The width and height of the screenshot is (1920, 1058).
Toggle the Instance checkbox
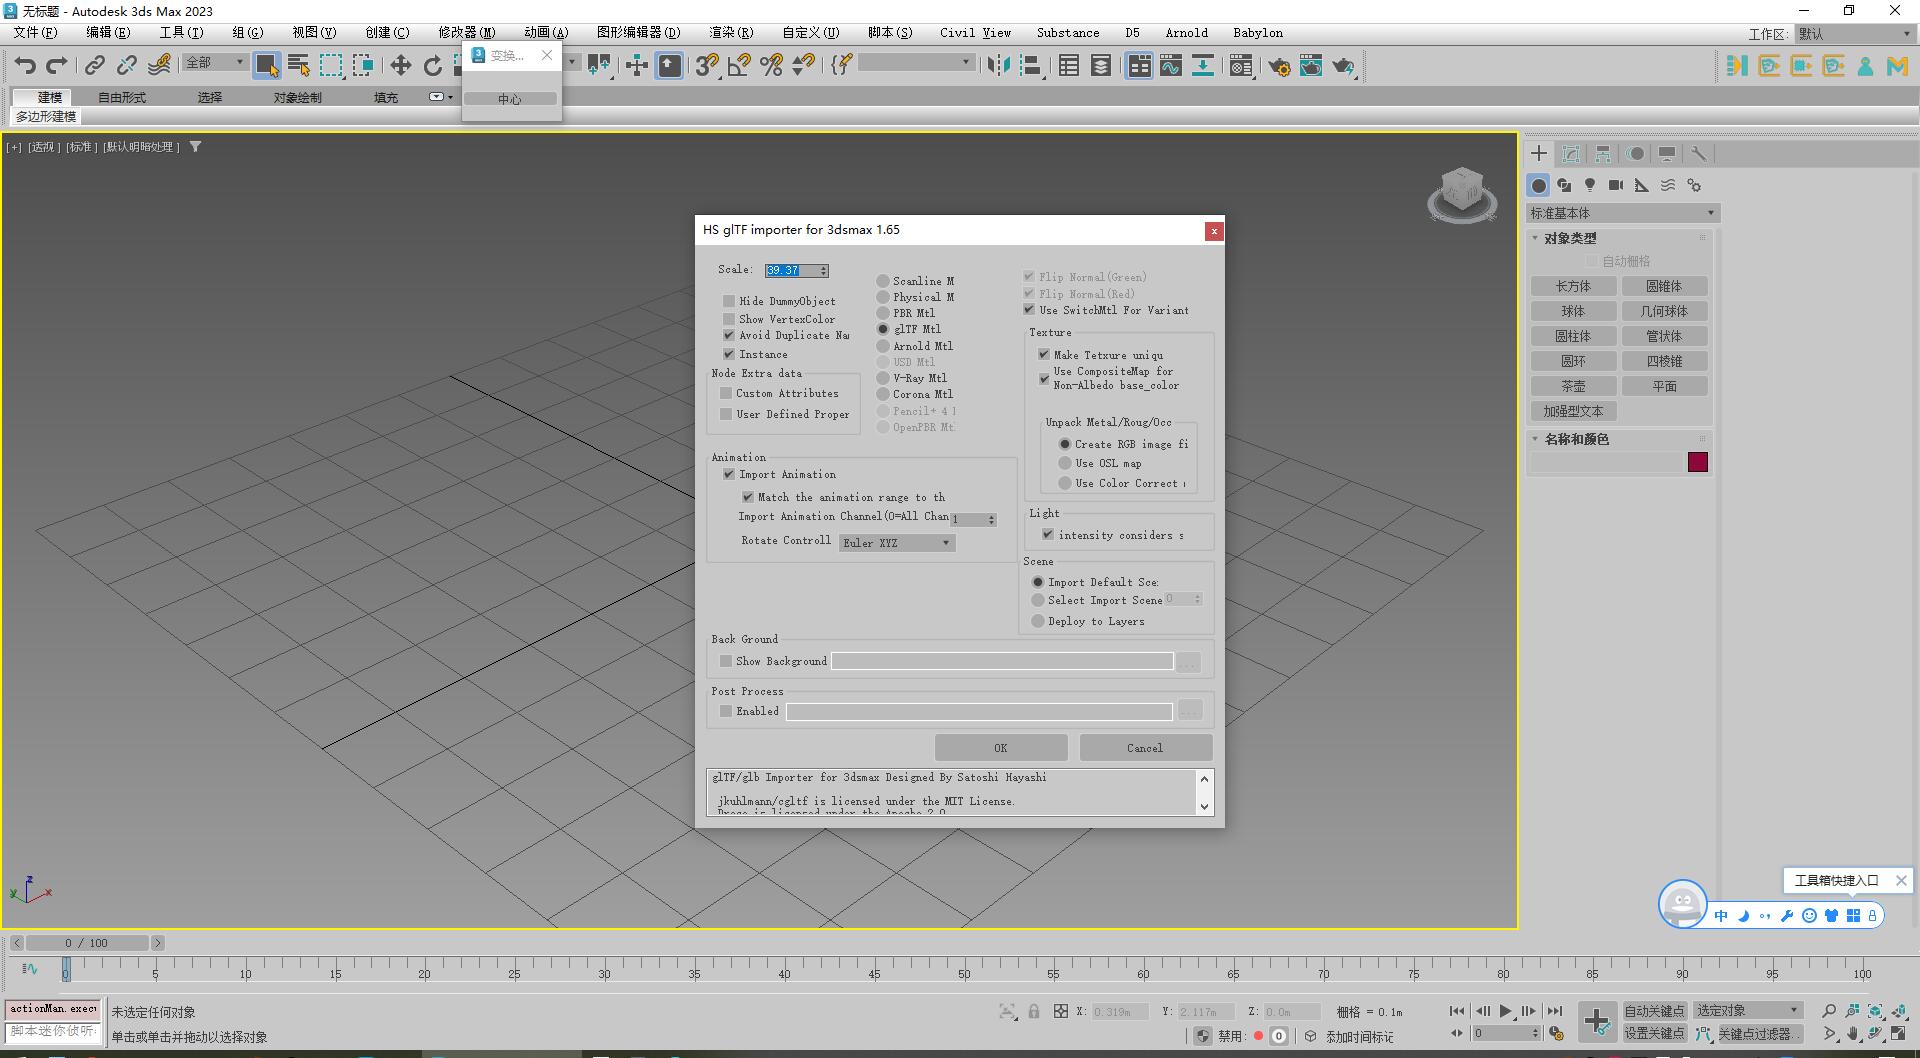pos(729,354)
